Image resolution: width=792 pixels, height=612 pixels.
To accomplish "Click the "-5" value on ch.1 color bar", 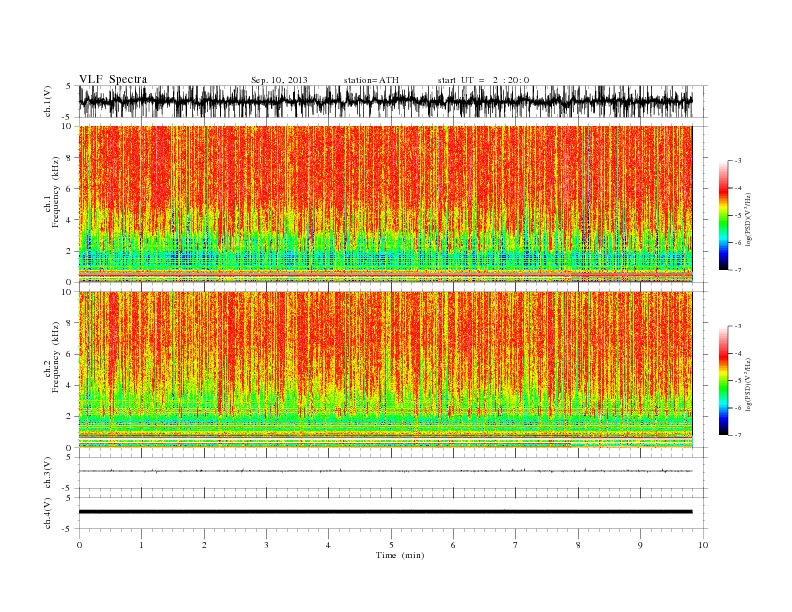I will click(x=737, y=215).
